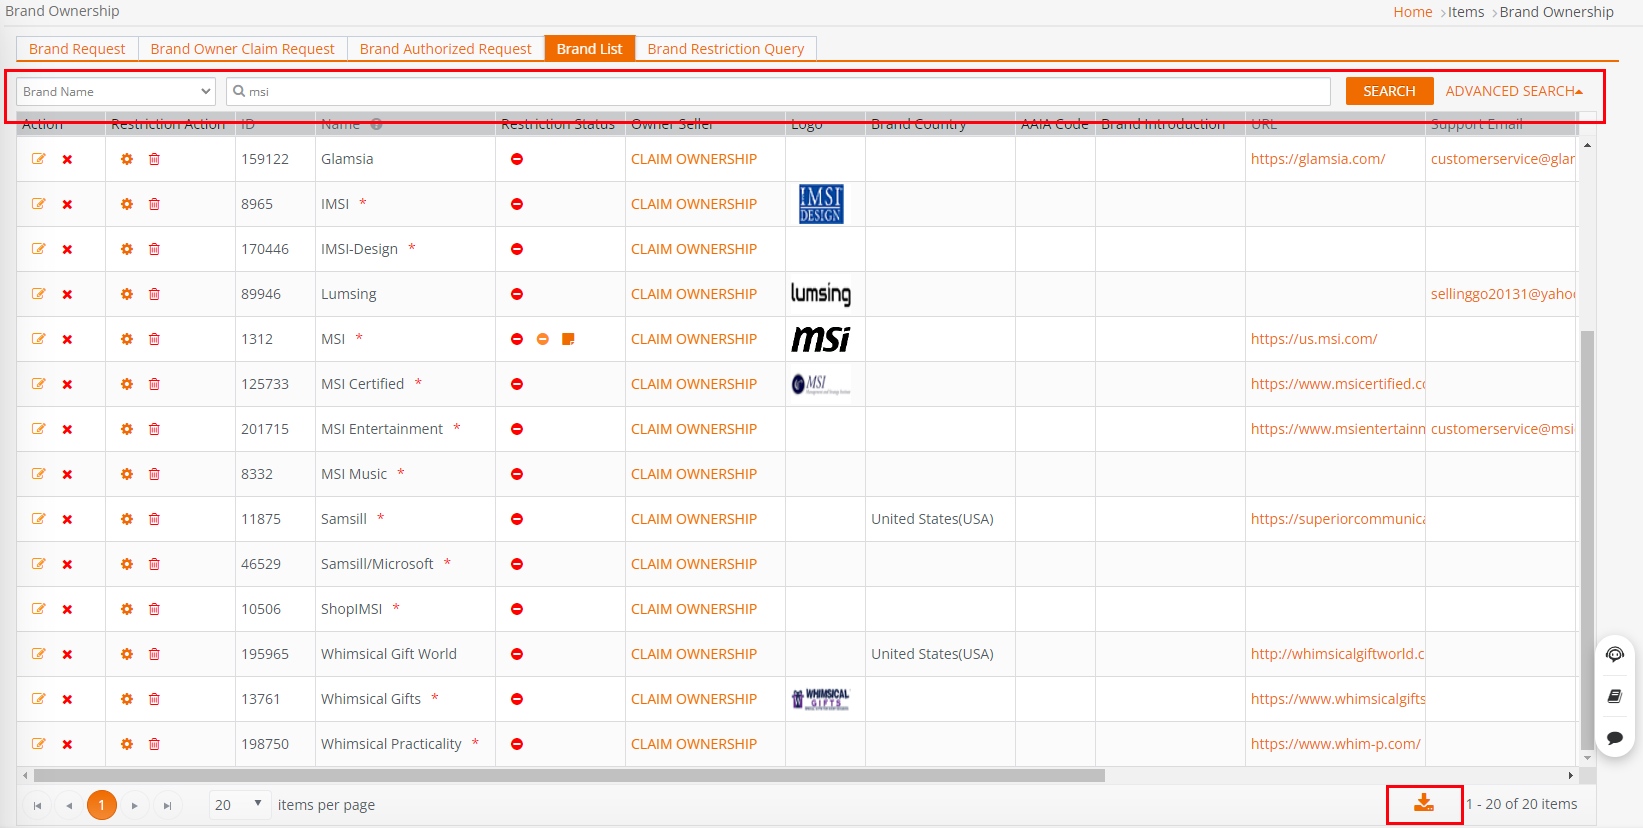Screen dimensions: 1643x828
Task: Go to the previous page arrow
Action: tap(69, 805)
